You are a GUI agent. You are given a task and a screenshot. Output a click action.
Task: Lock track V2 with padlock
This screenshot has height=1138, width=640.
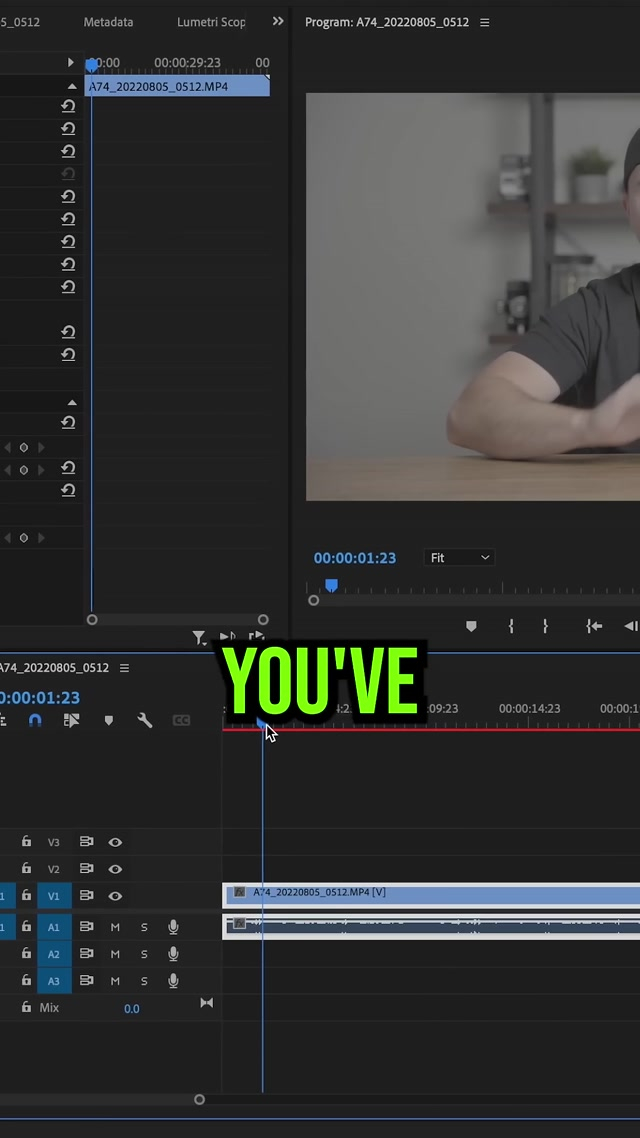(26, 868)
